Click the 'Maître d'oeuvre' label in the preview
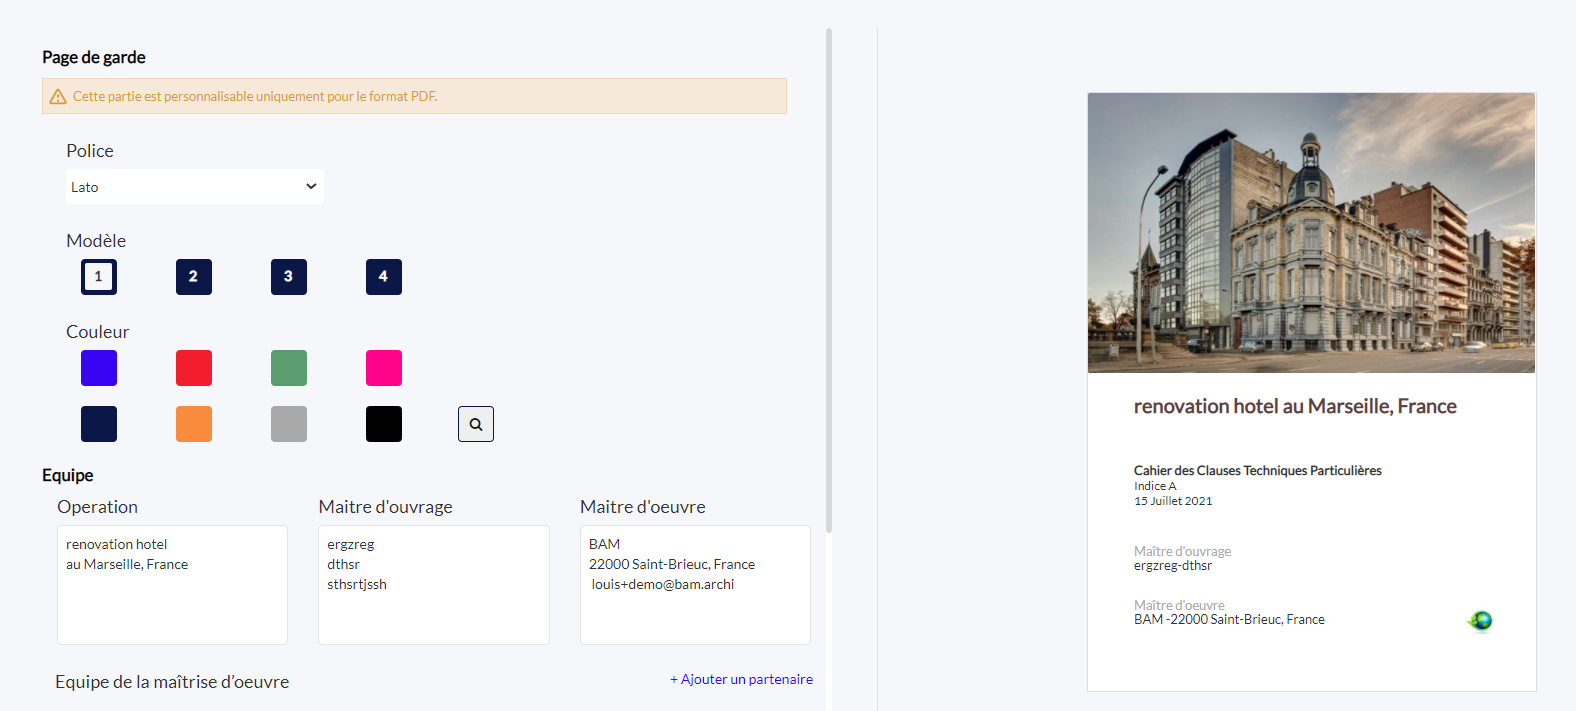Screen dimensions: 1576x711 coord(1179,605)
